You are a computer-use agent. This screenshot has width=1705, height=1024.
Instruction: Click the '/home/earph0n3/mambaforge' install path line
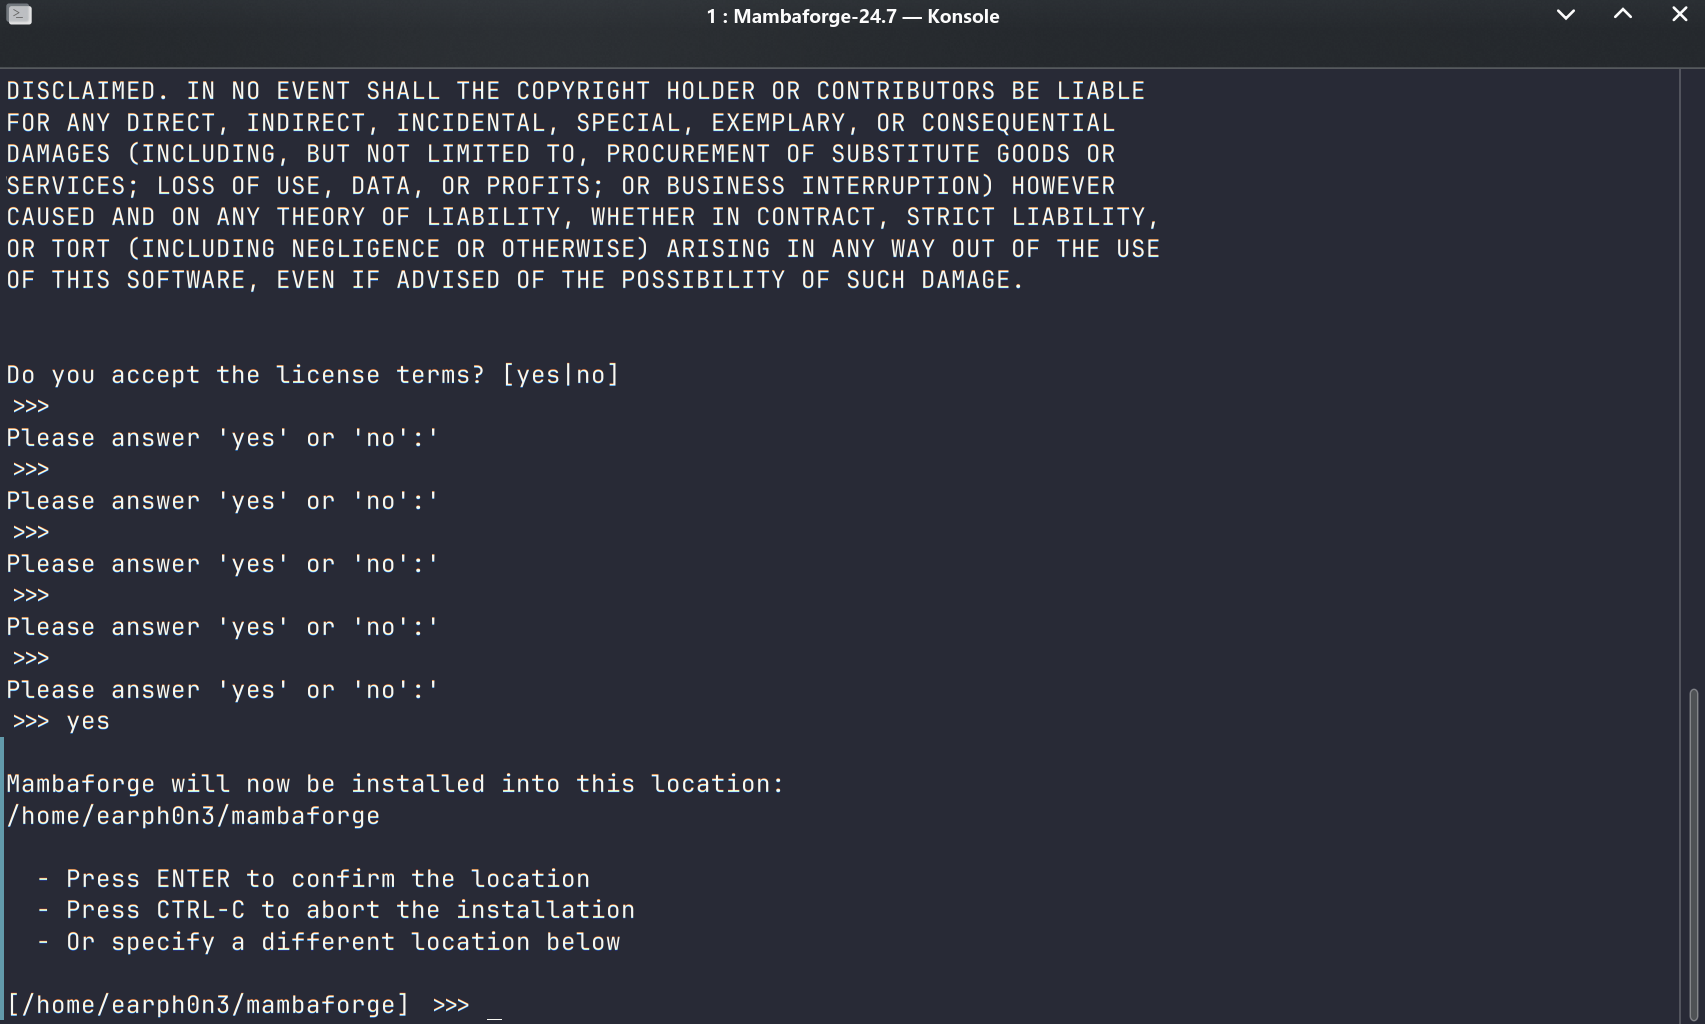pyautogui.click(x=193, y=816)
